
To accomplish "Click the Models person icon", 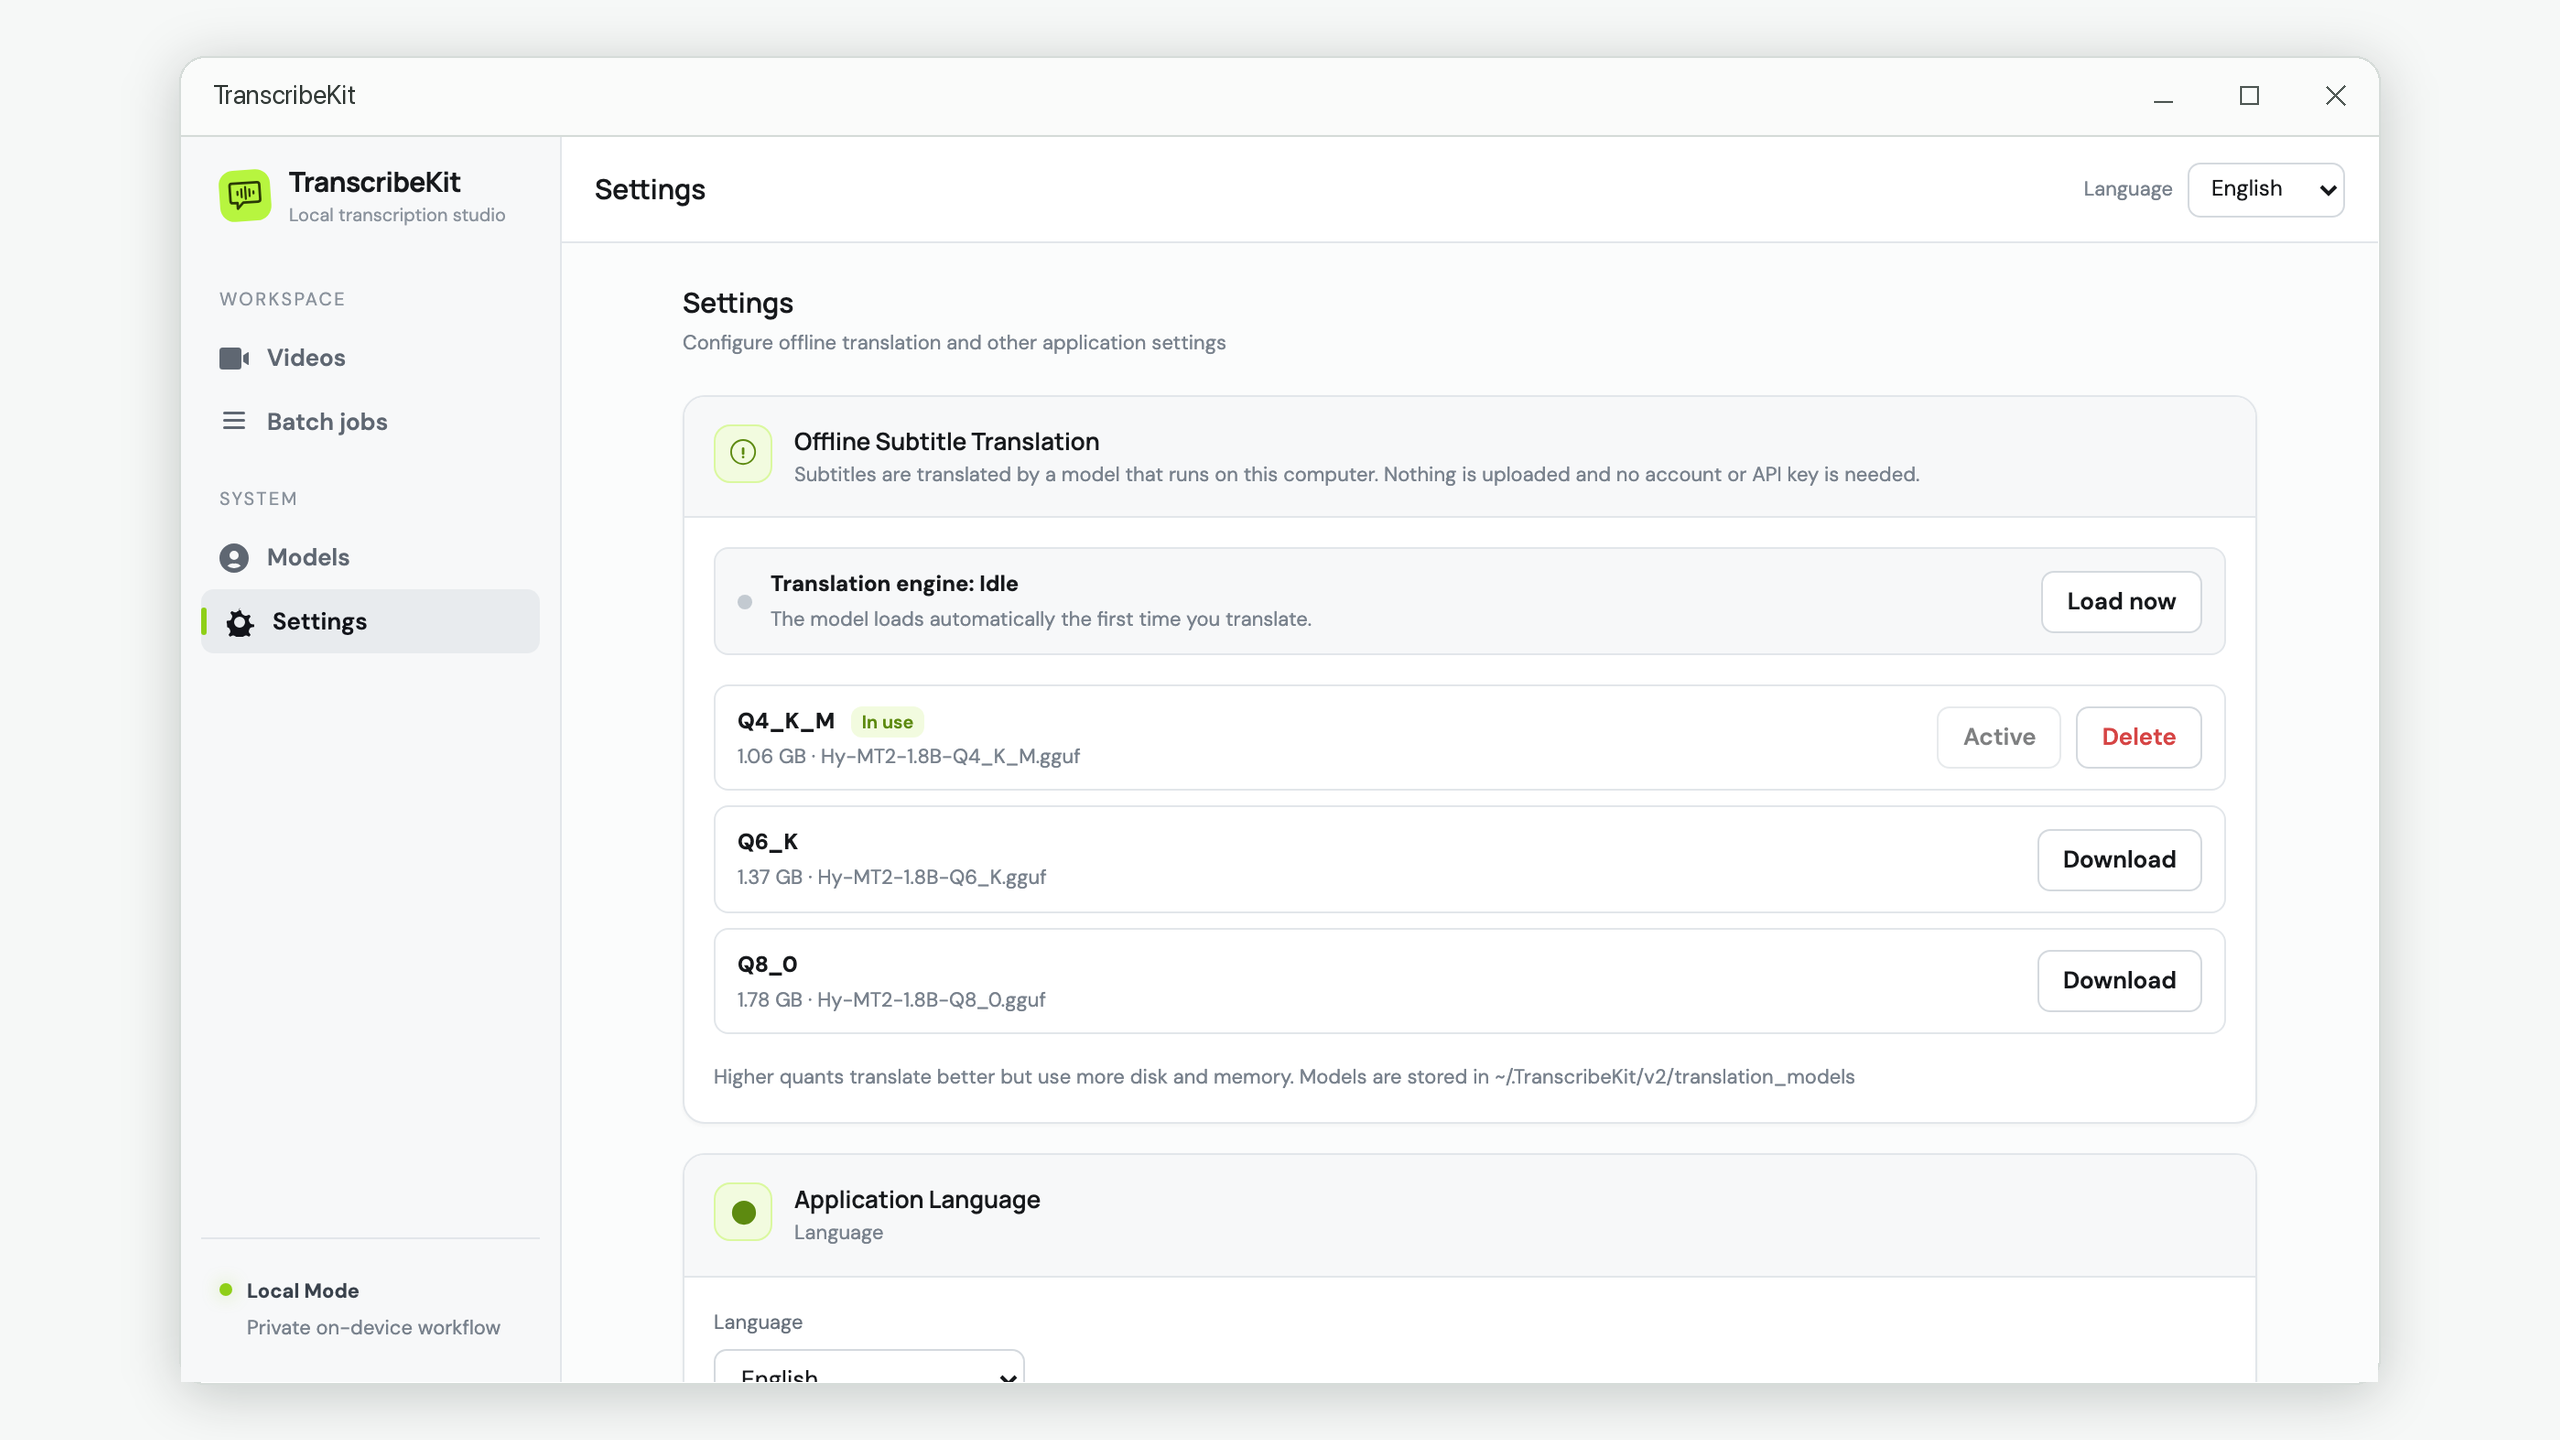I will point(234,557).
